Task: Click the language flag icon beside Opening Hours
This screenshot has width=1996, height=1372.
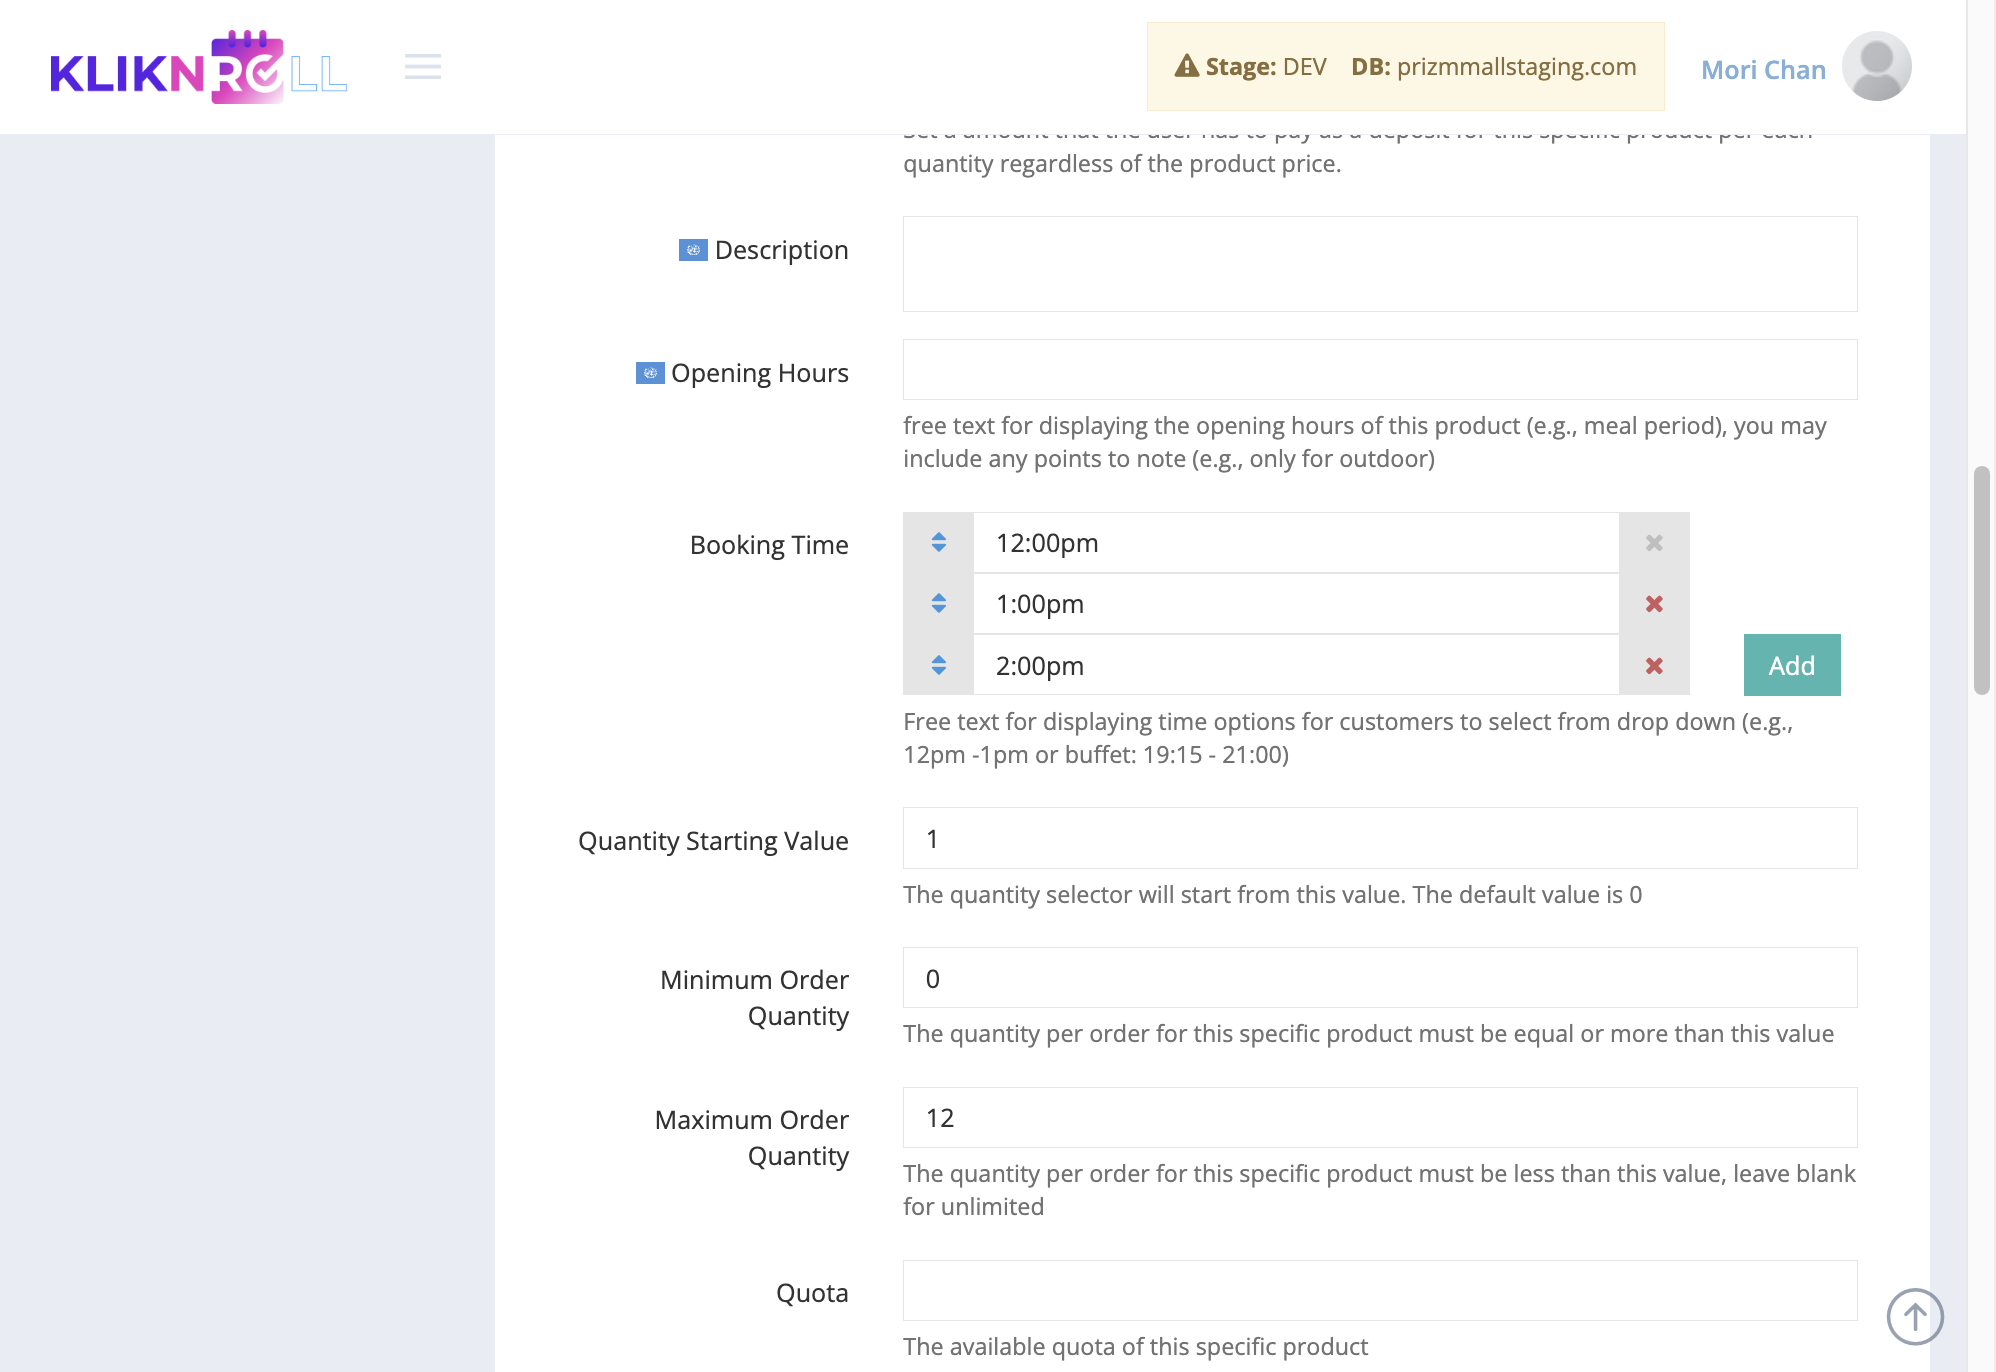Action: [650, 373]
